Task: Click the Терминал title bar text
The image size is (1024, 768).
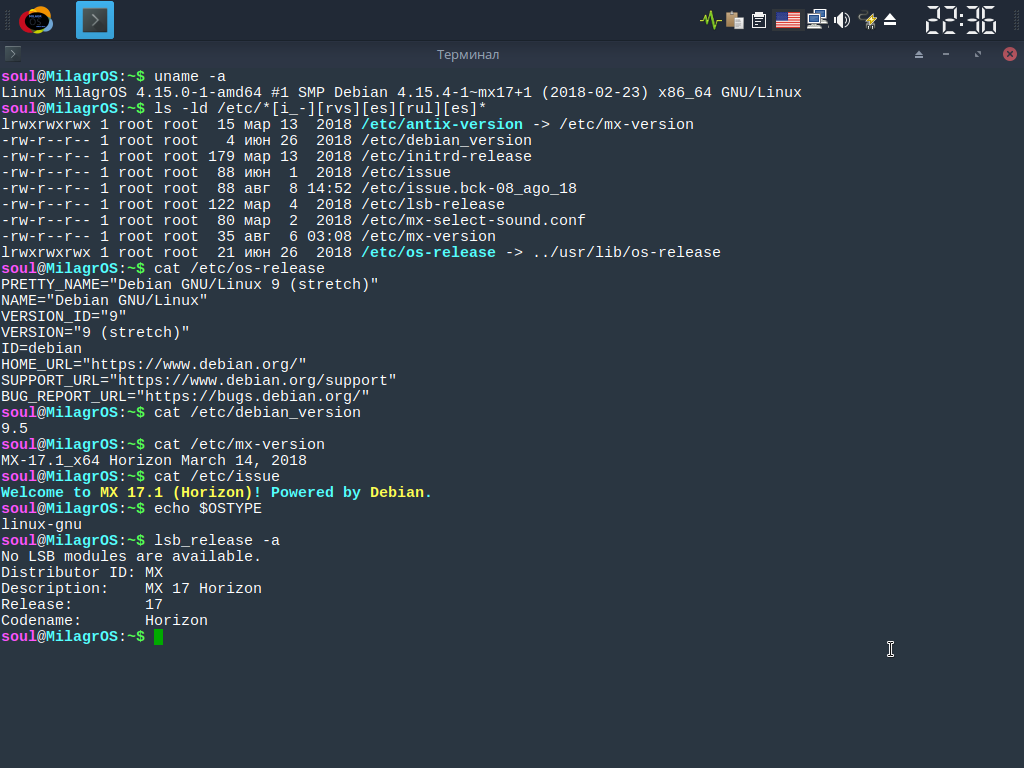Action: click(x=468, y=55)
